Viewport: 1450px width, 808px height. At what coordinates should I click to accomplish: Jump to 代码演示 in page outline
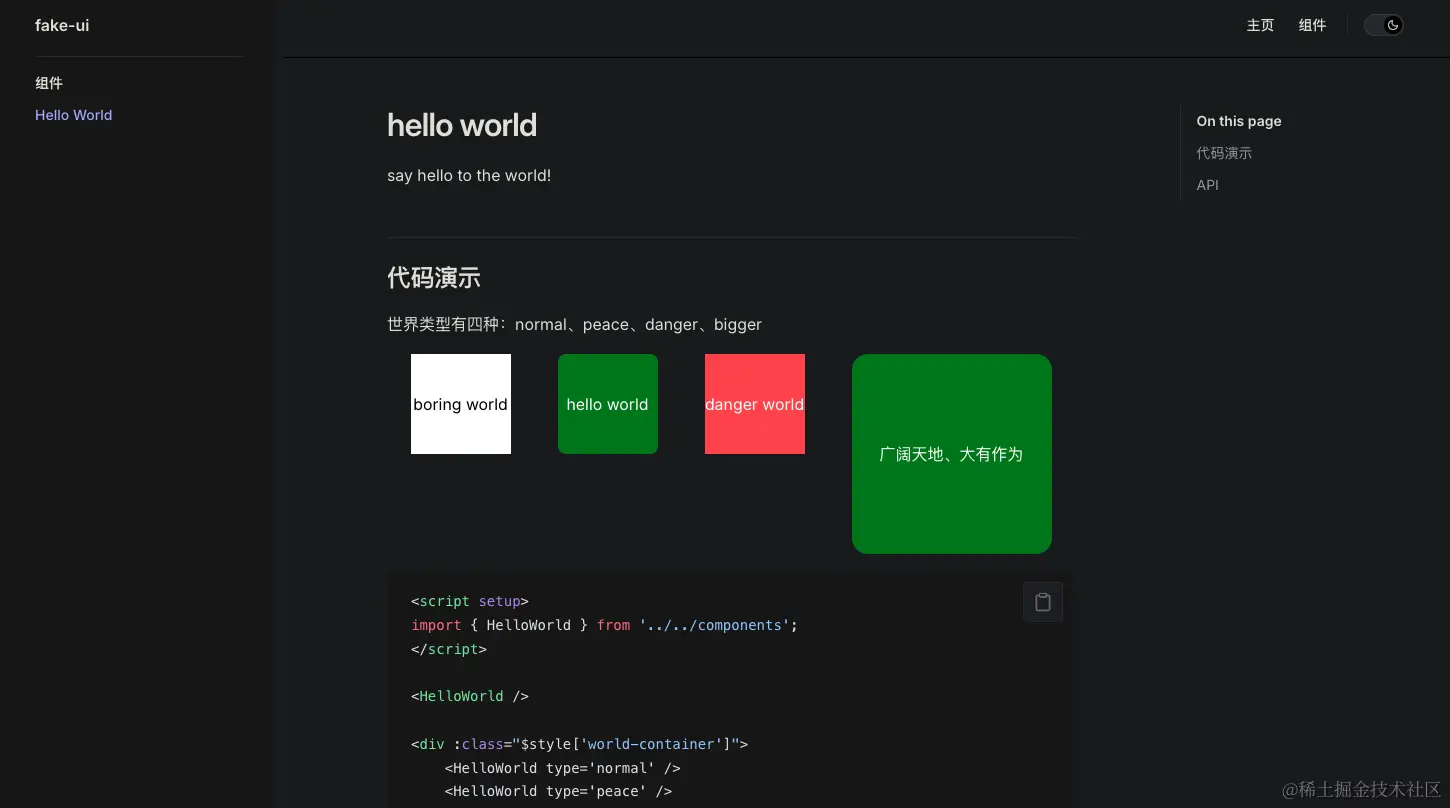pos(1224,153)
